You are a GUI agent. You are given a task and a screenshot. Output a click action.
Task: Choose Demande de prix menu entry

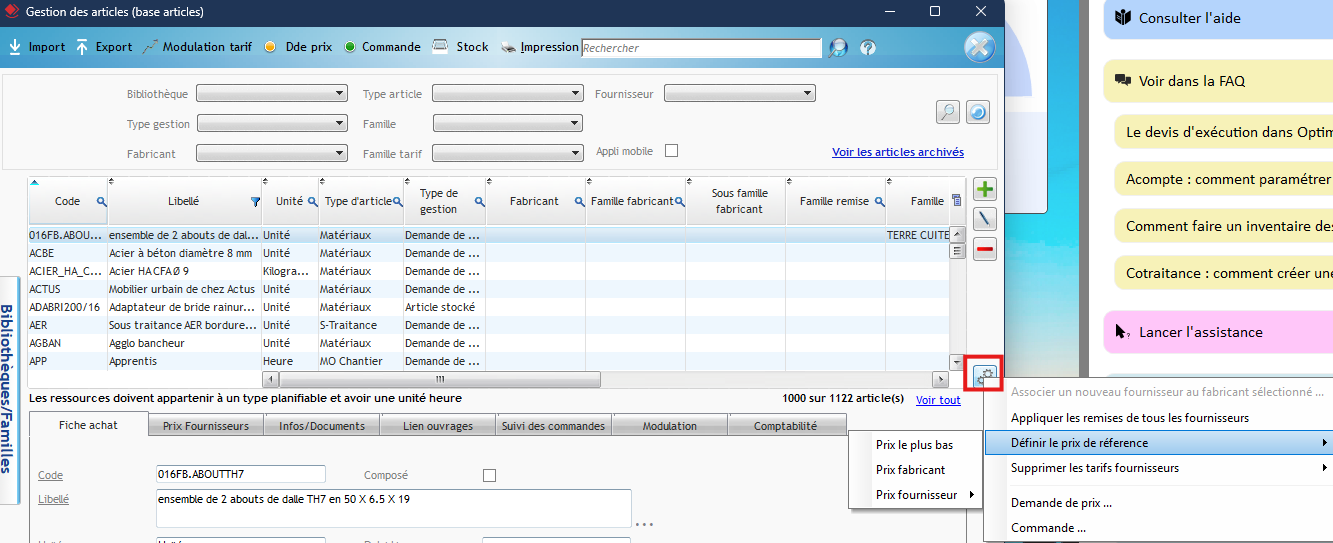1061,503
